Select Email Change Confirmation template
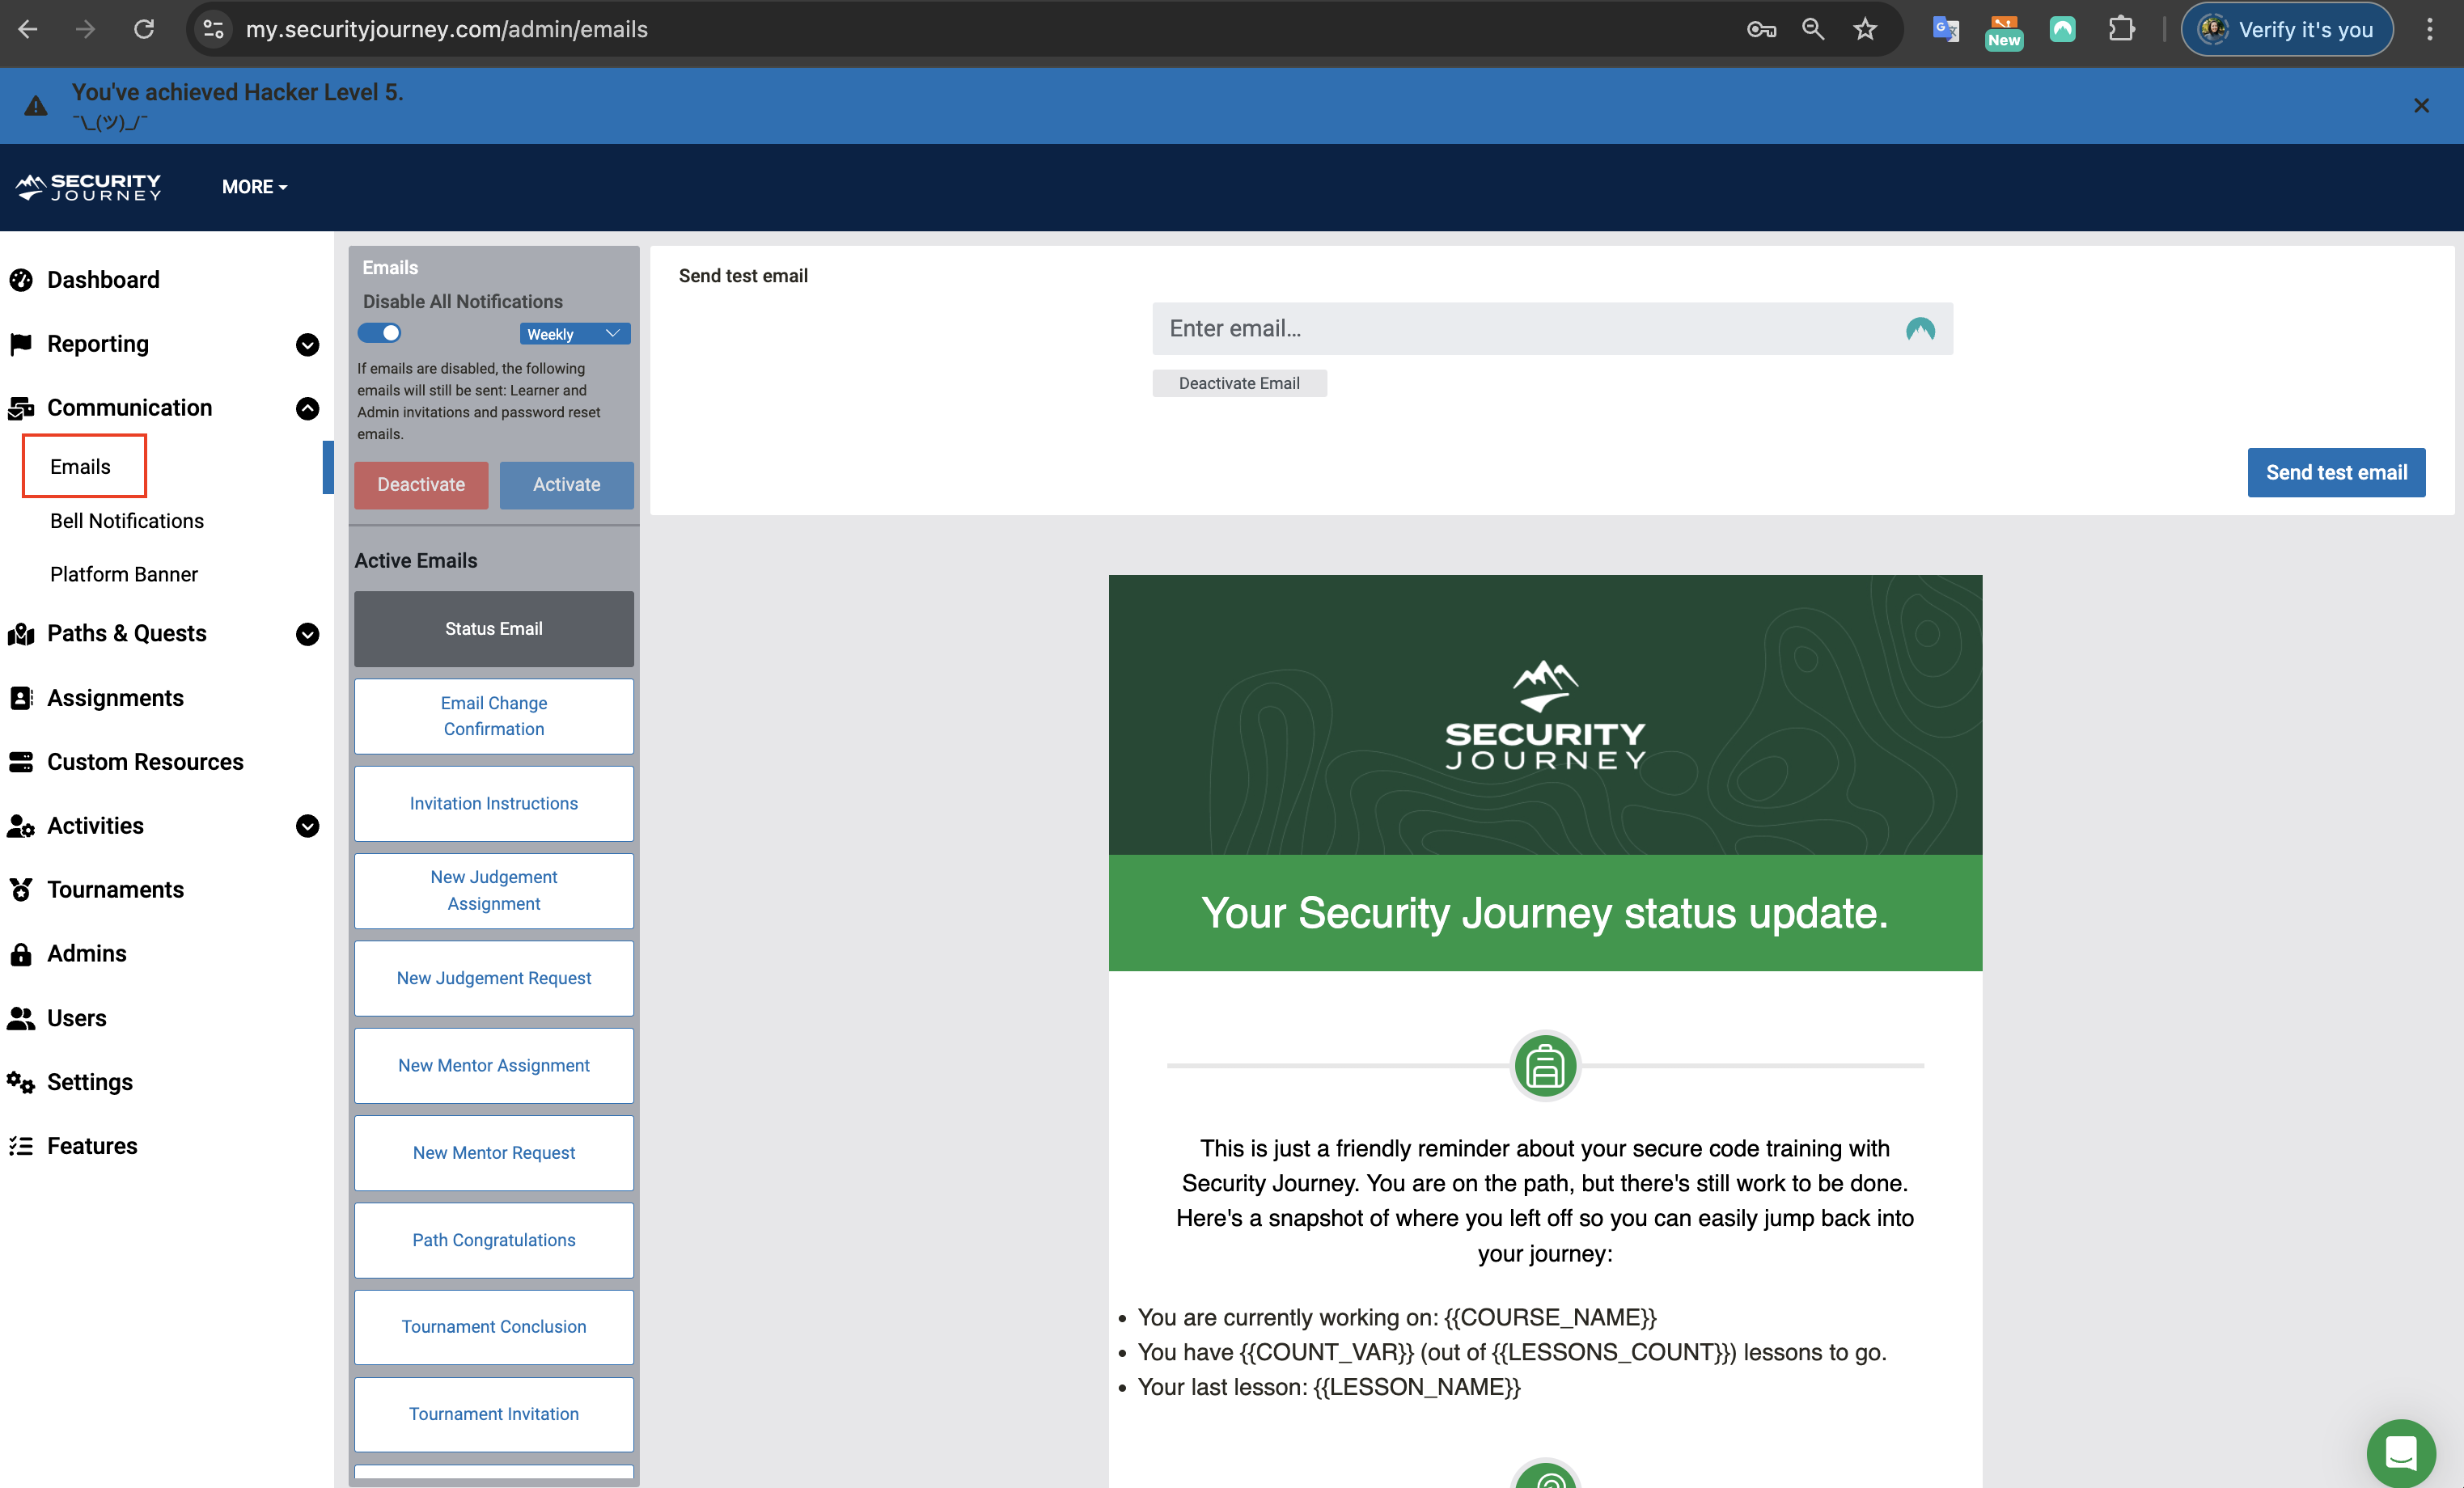The image size is (2464, 1488). 494,716
